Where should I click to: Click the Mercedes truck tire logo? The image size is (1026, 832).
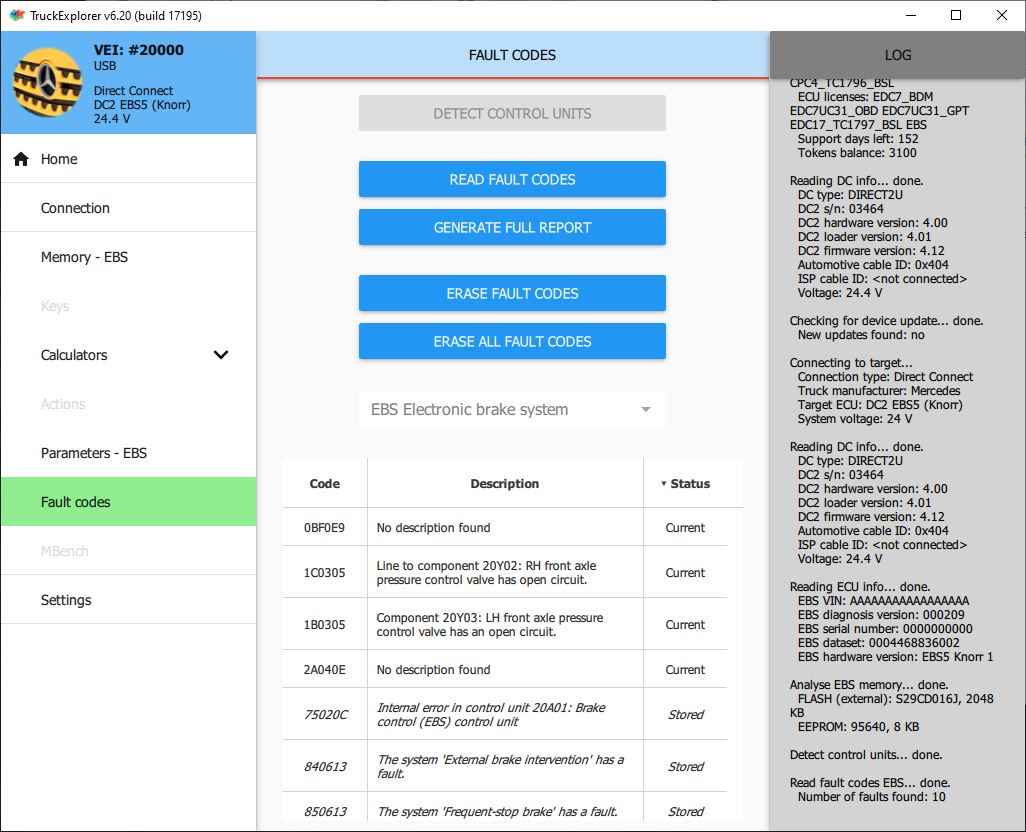pyautogui.click(x=47, y=82)
